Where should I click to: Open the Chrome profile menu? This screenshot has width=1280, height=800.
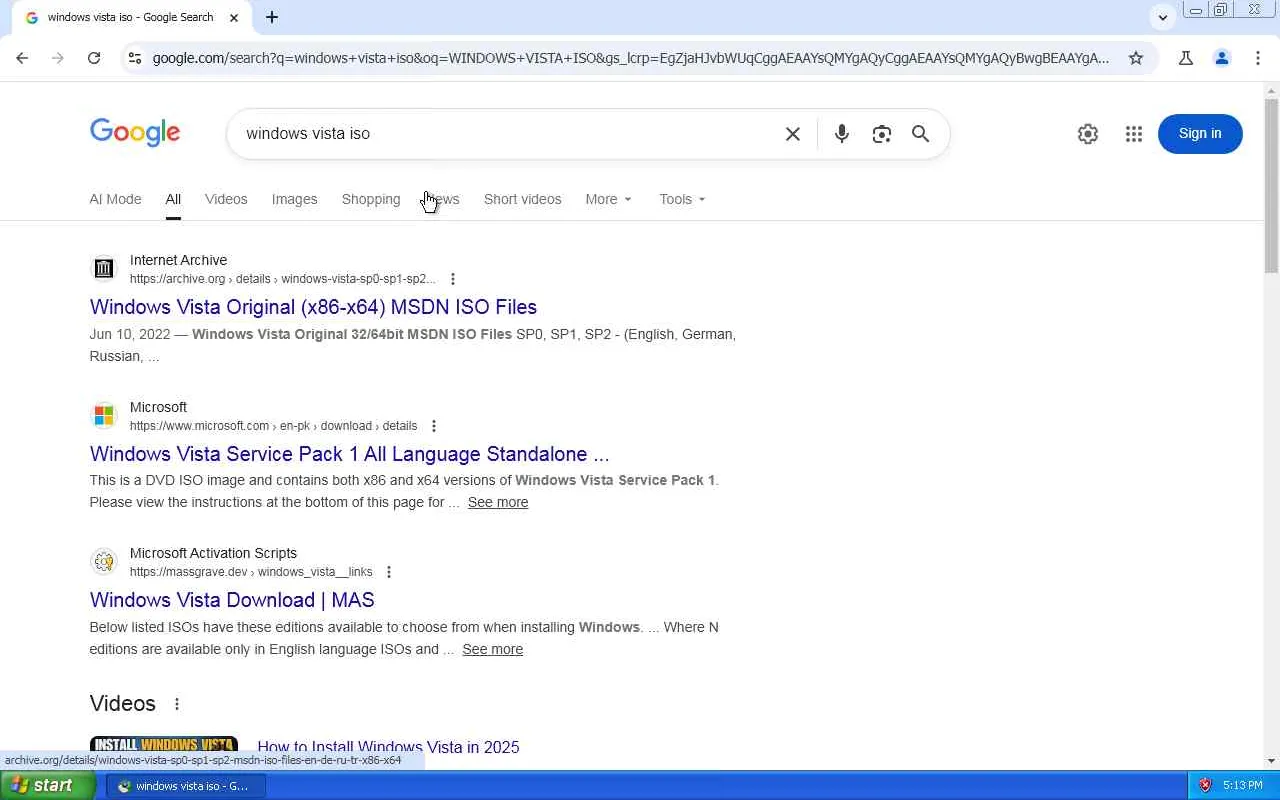pyautogui.click(x=1222, y=58)
